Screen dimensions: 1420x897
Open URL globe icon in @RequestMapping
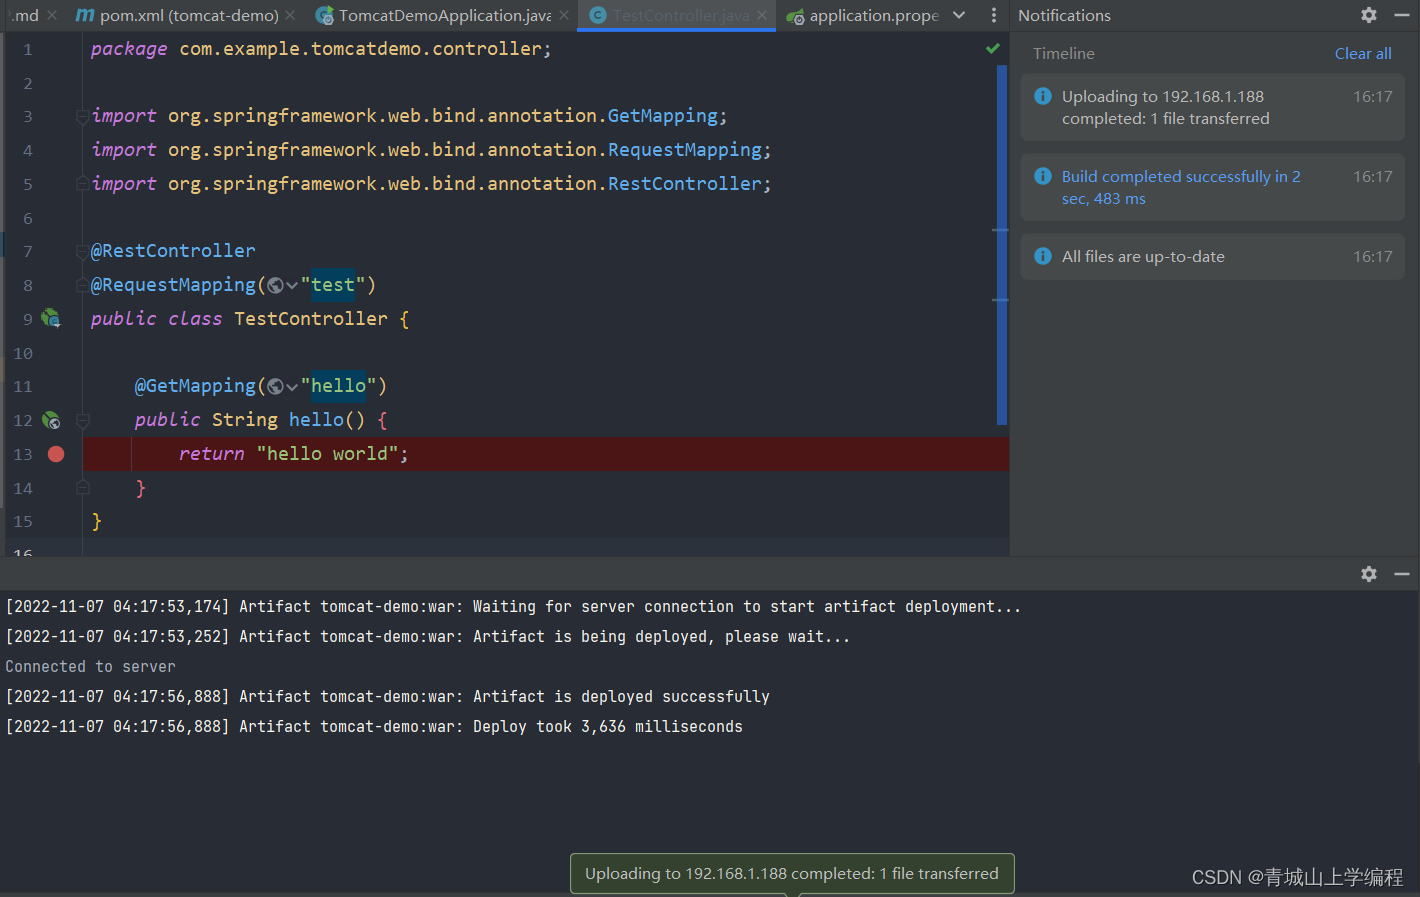pyautogui.click(x=275, y=286)
